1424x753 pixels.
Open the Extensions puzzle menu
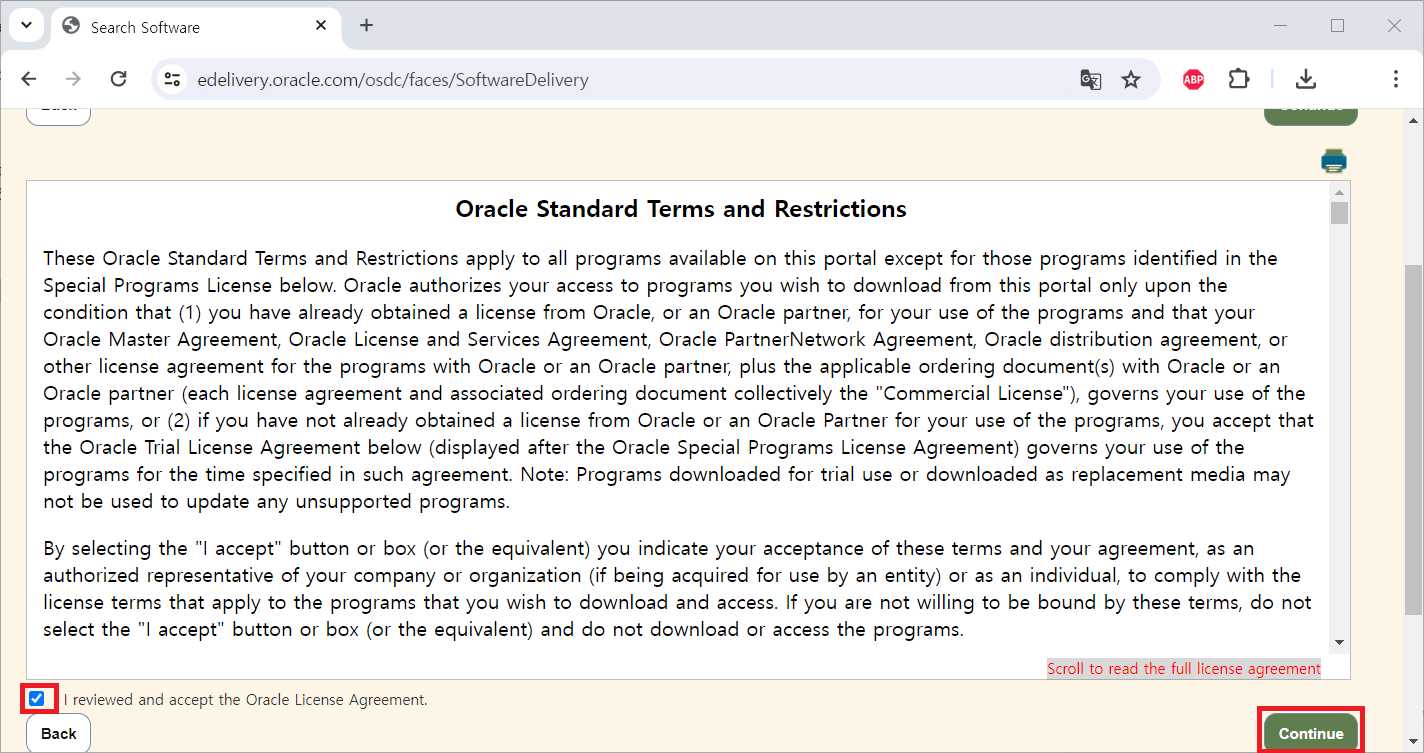click(x=1239, y=79)
